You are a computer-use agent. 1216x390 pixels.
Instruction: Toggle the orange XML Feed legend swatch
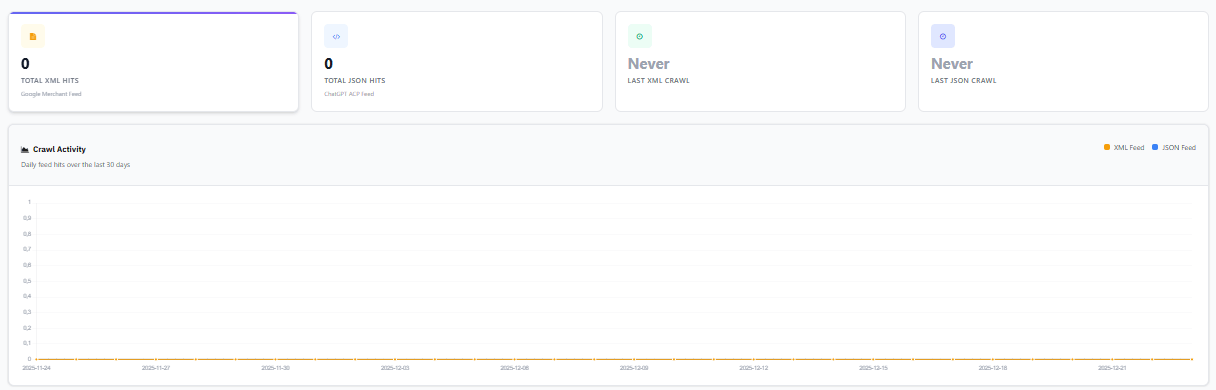1107,147
